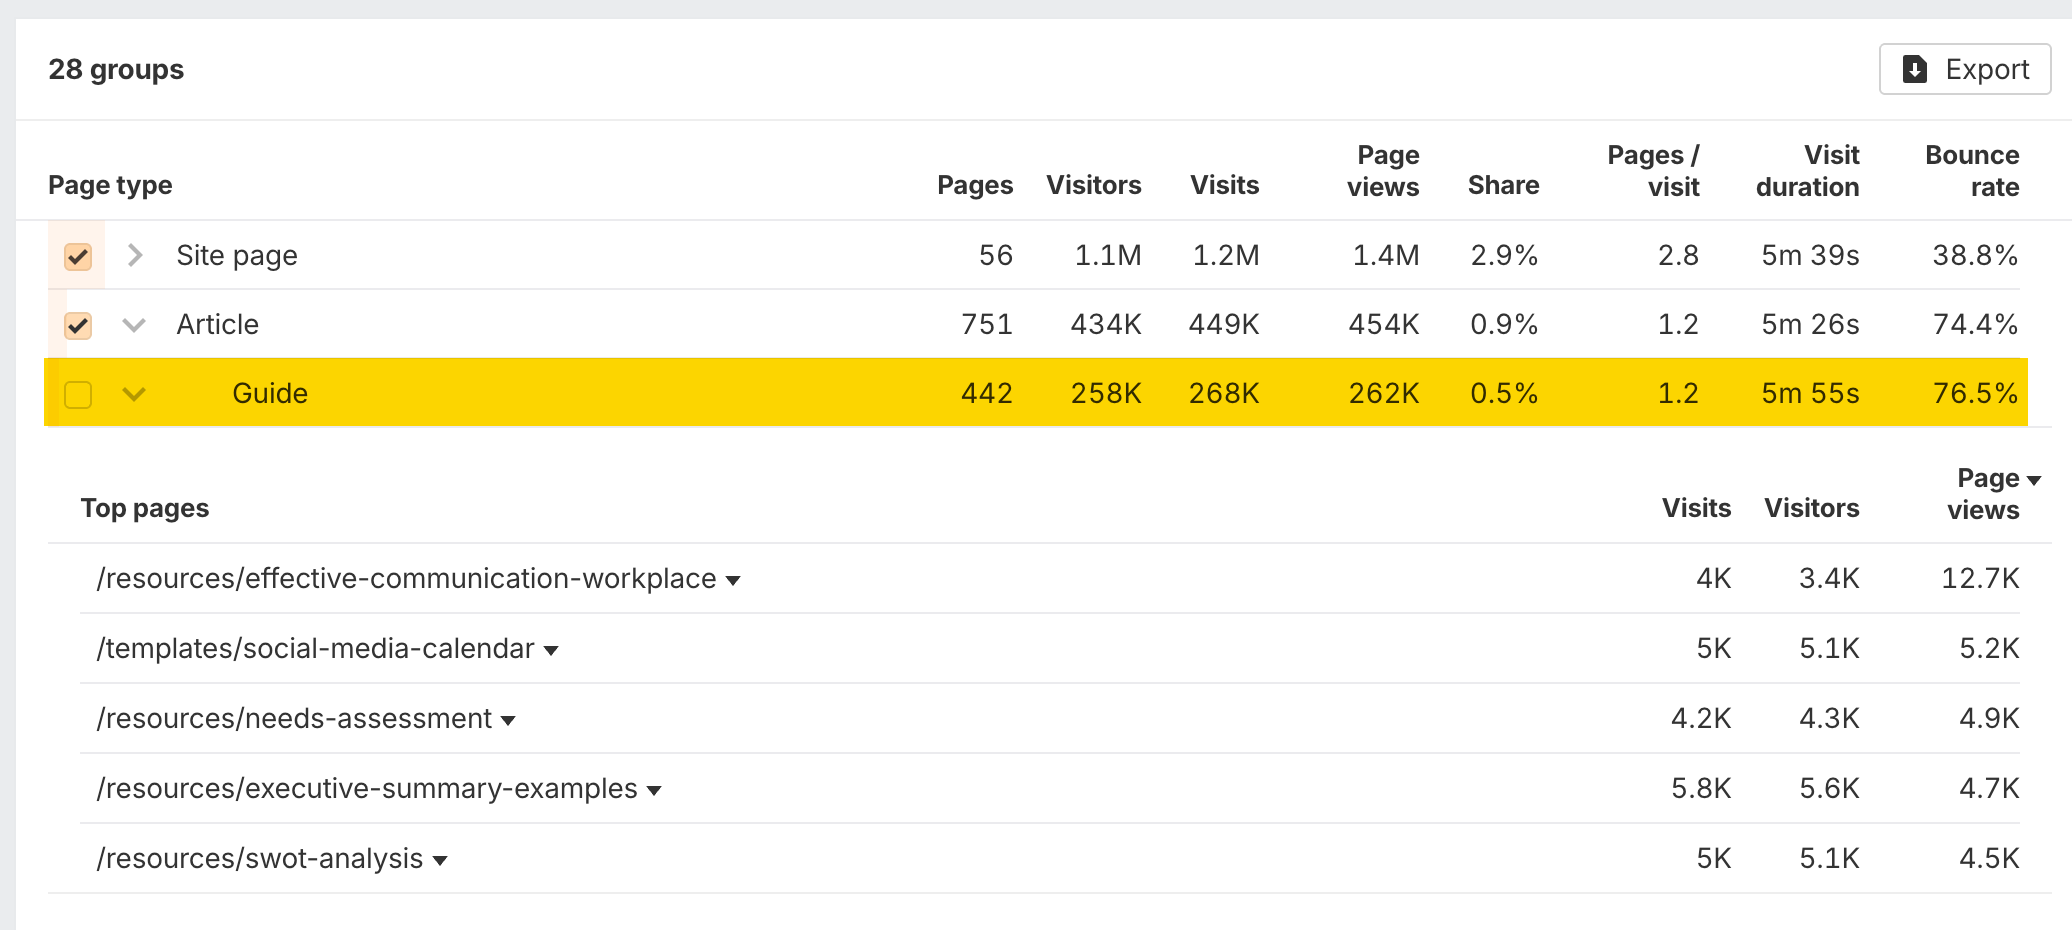Image resolution: width=2072 pixels, height=930 pixels.
Task: Open /resources/executive-summary-examples page link
Action: tap(367, 788)
